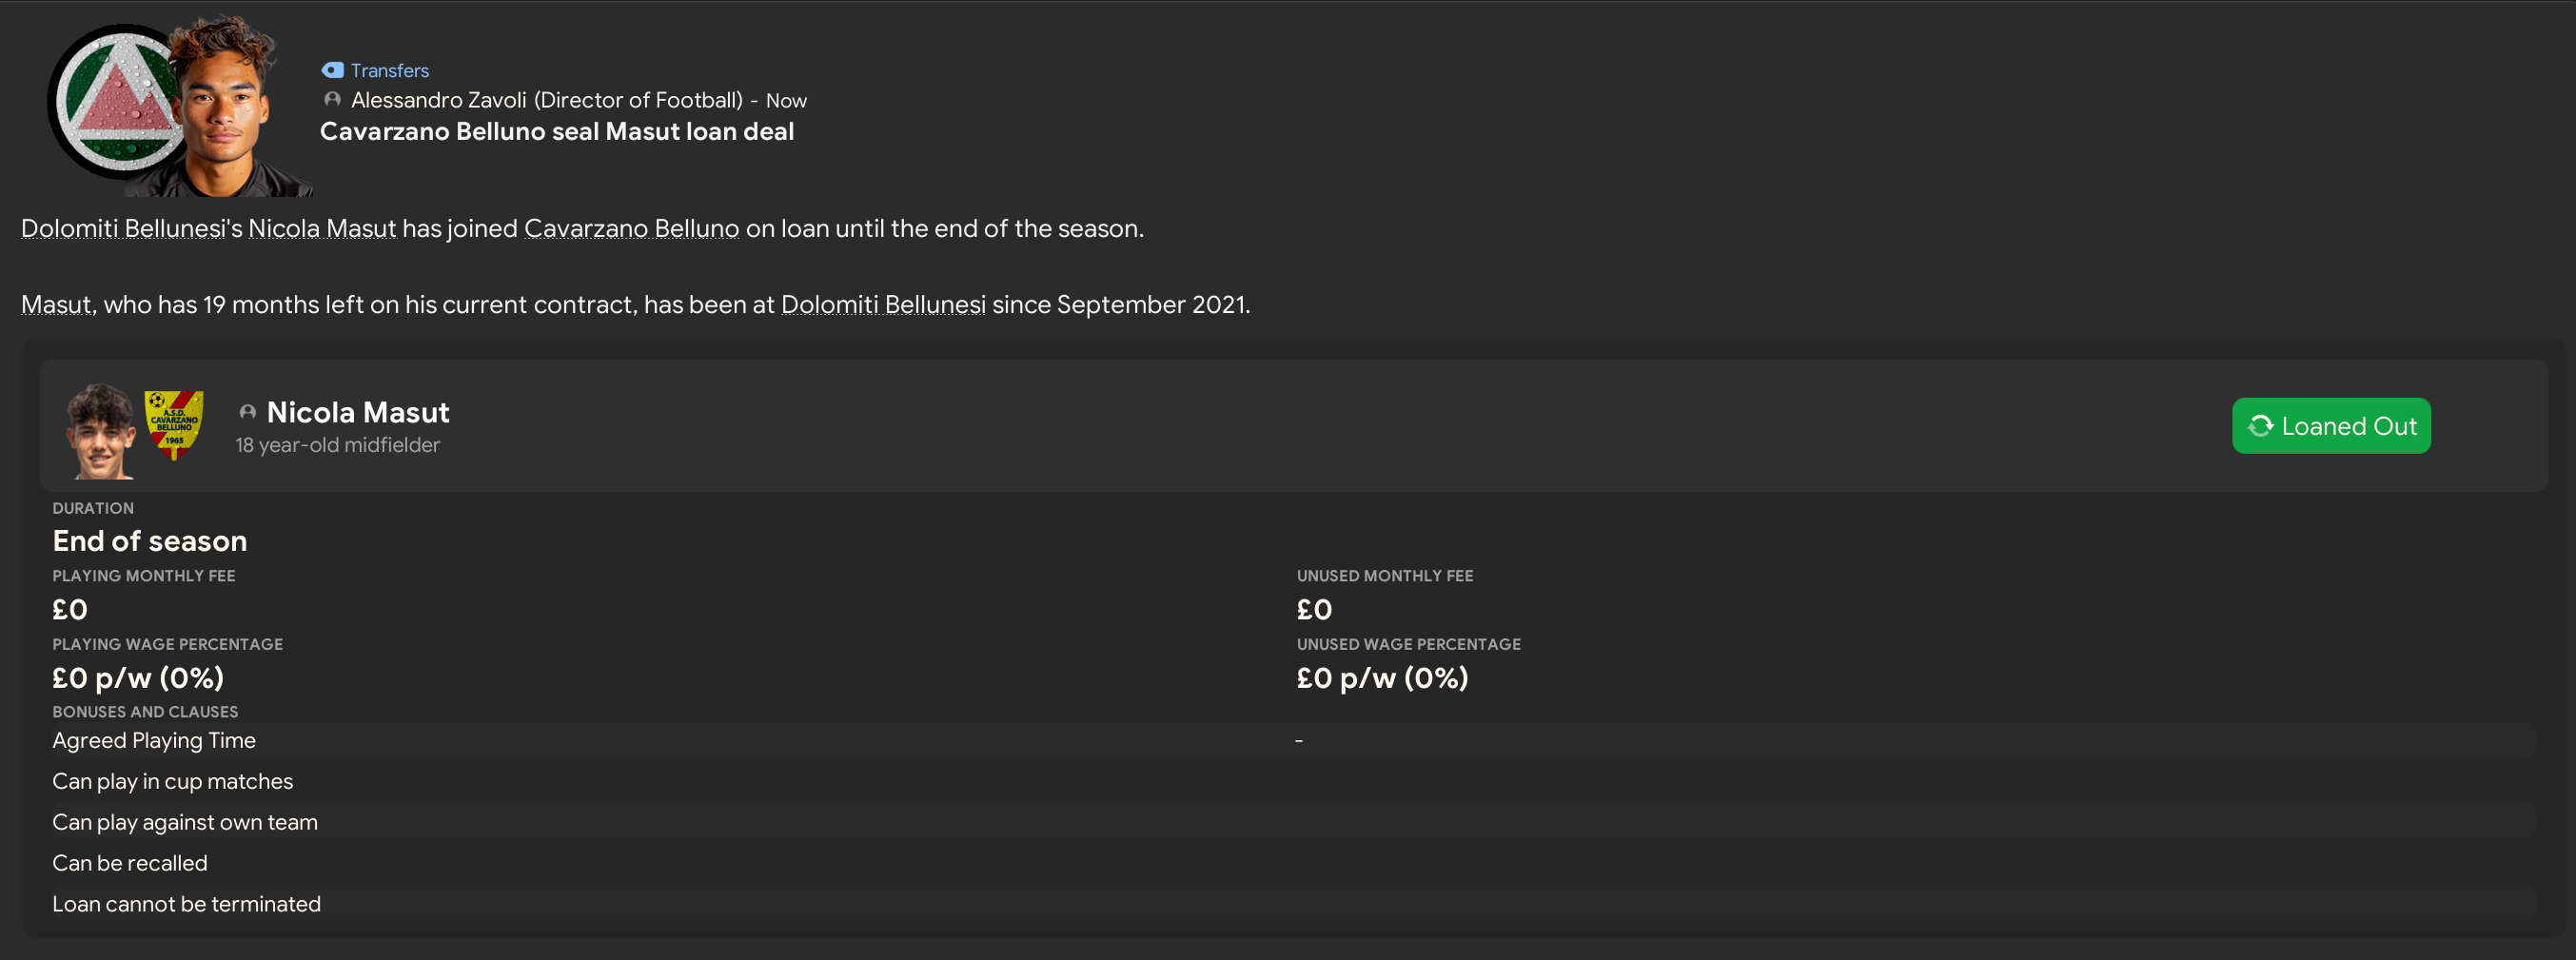Click the Masut link starting the contract sentence

[56, 304]
